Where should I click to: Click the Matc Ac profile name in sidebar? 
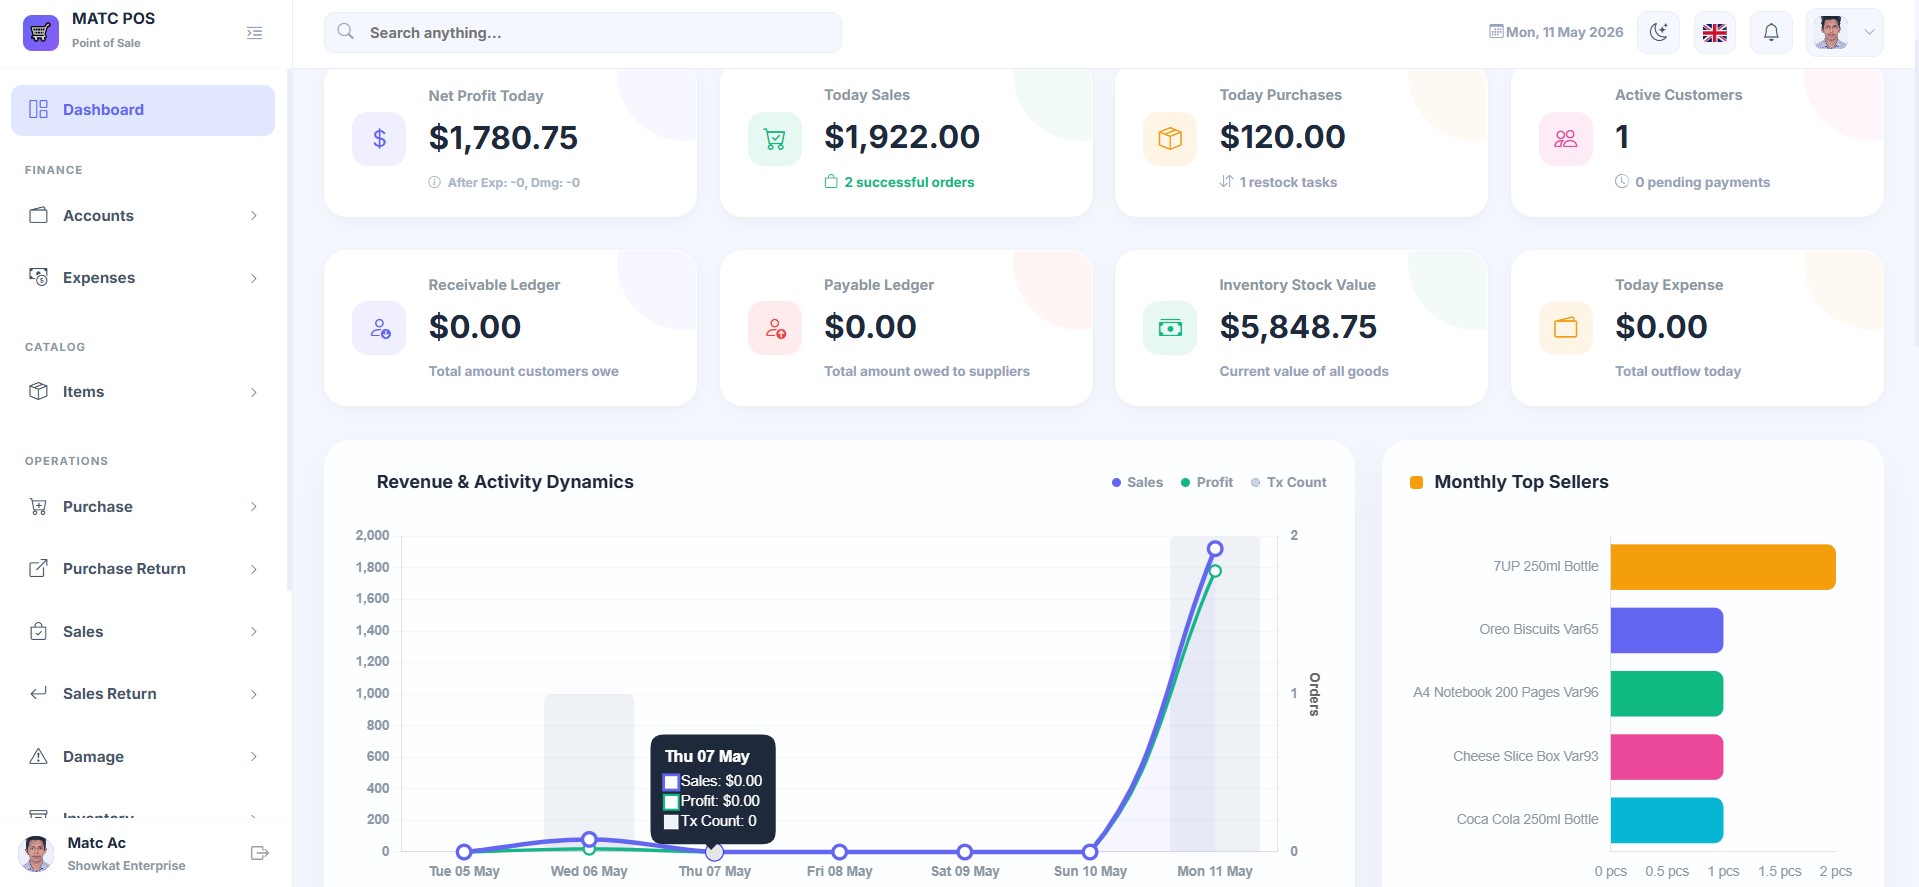pyautogui.click(x=97, y=843)
